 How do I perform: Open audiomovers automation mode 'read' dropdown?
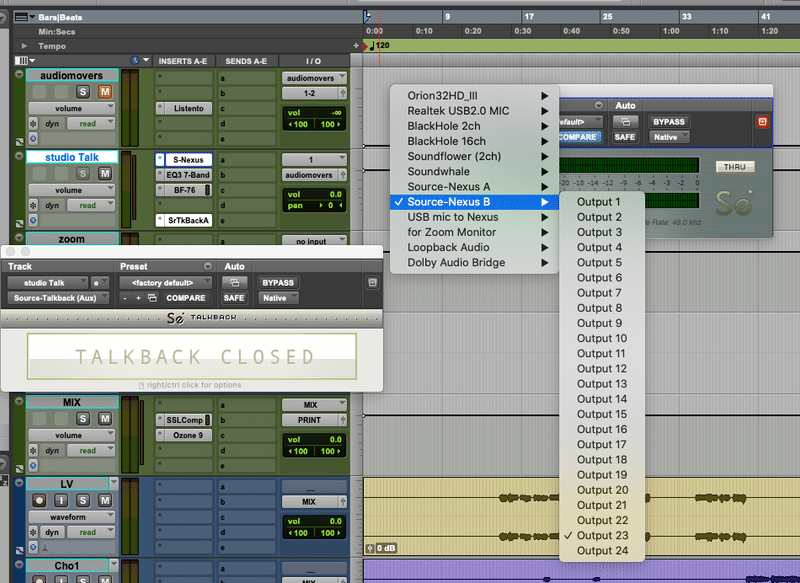click(91, 123)
